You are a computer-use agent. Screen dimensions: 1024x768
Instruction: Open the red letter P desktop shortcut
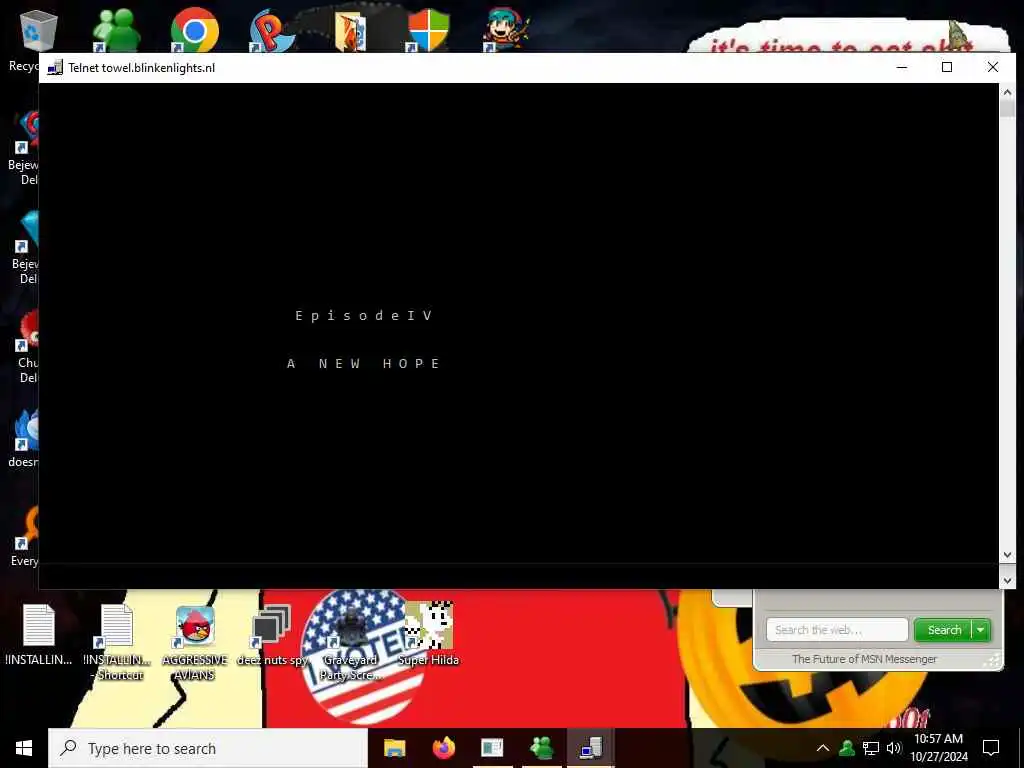pyautogui.click(x=273, y=31)
